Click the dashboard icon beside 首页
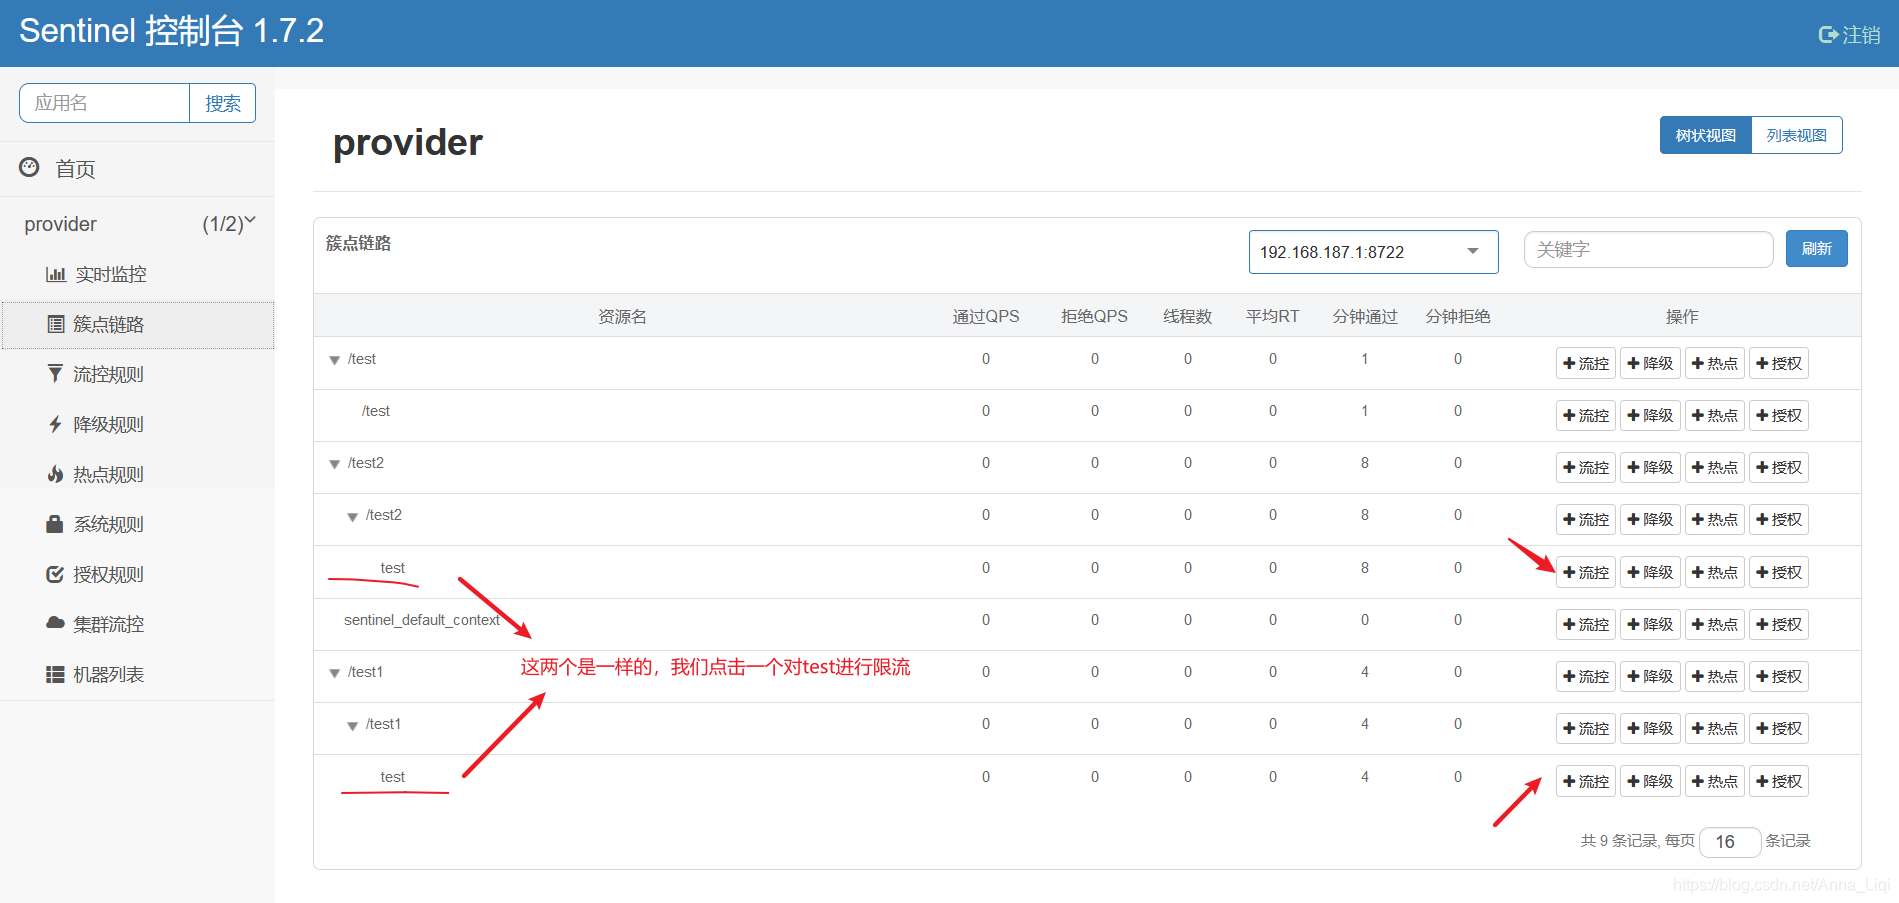Image resolution: width=1899 pixels, height=903 pixels. 30,167
